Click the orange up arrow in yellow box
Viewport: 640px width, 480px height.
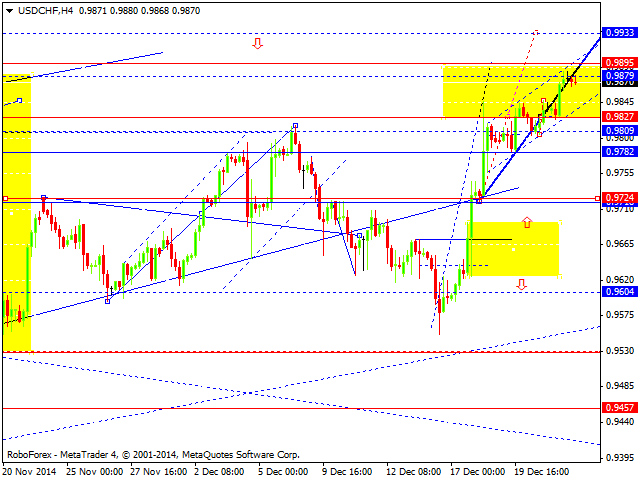527,222
